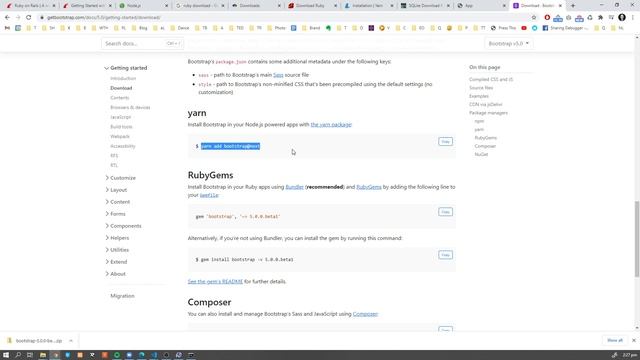This screenshot has height=360, width=640.
Task: Switch to the Node.js tab
Action: click(x=143, y=6)
